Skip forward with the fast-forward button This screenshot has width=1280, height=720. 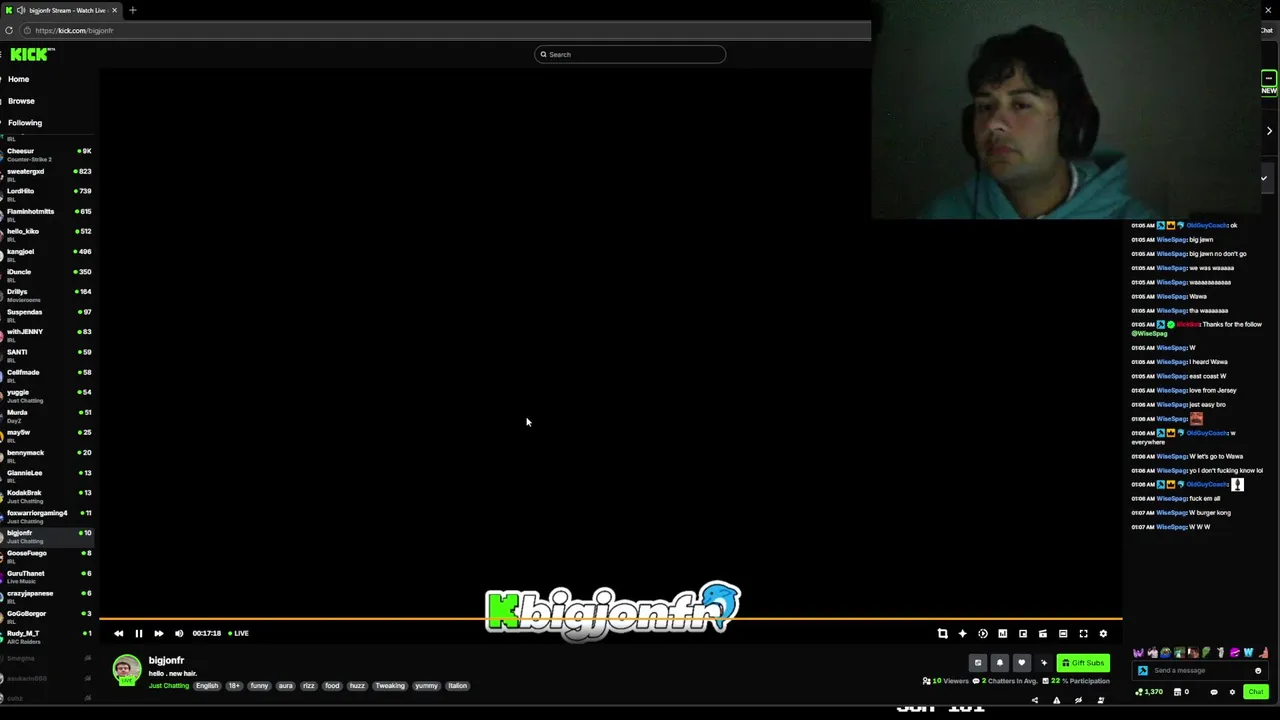(159, 633)
